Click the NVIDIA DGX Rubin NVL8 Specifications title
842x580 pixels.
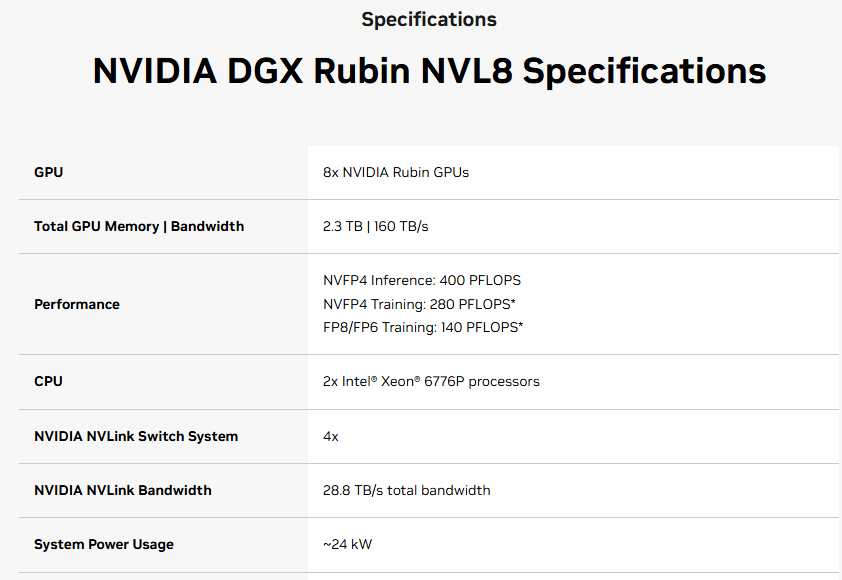(429, 72)
